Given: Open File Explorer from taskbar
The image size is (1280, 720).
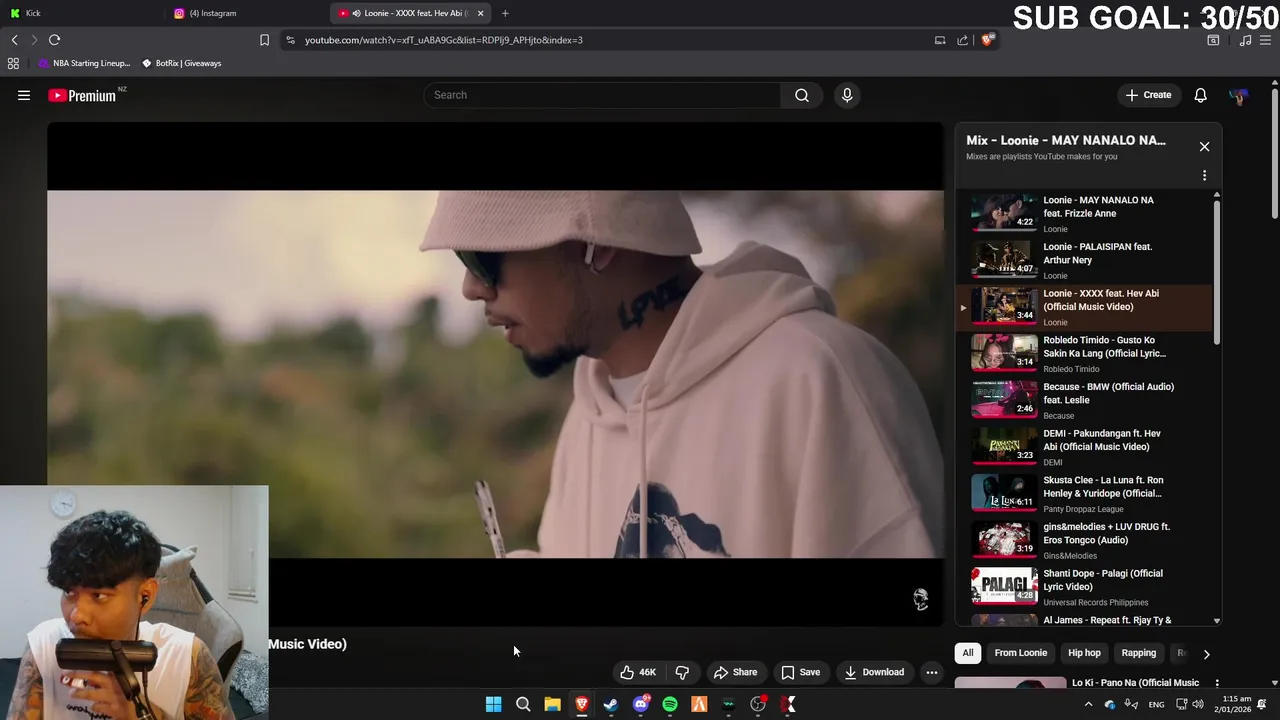Looking at the screenshot, I should [x=552, y=705].
